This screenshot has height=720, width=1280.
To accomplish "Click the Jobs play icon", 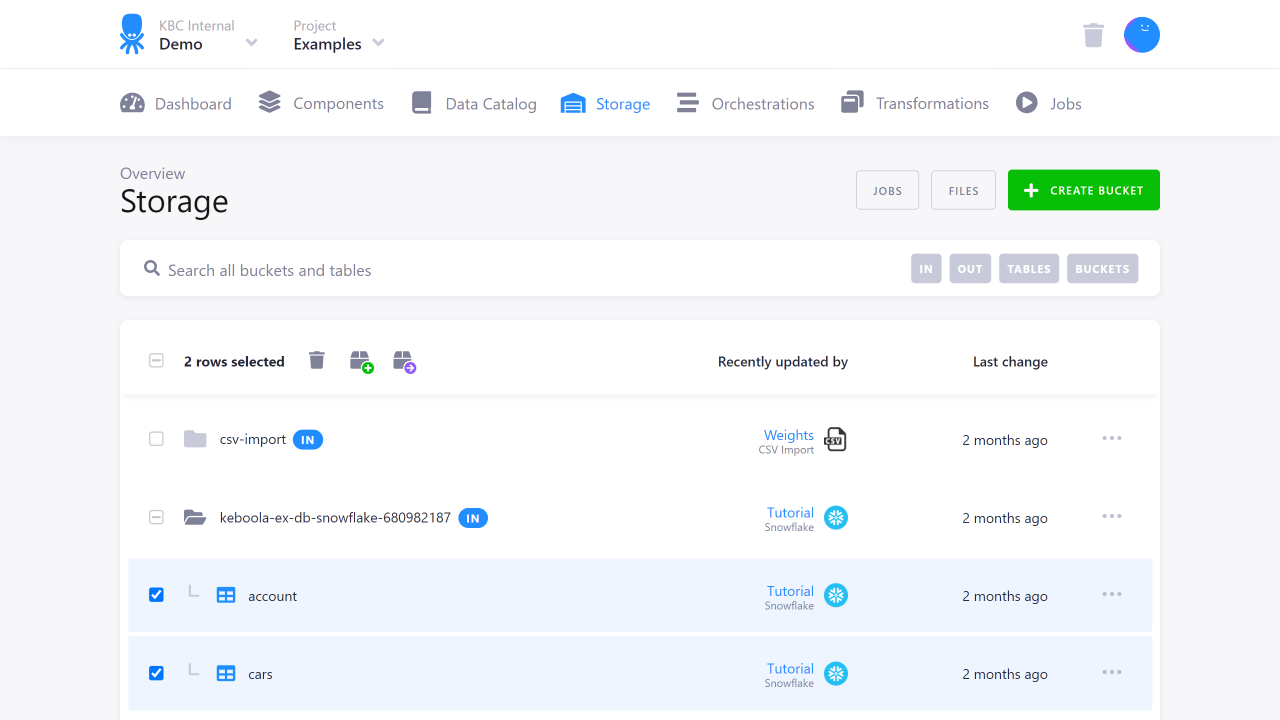I will (x=1026, y=102).
